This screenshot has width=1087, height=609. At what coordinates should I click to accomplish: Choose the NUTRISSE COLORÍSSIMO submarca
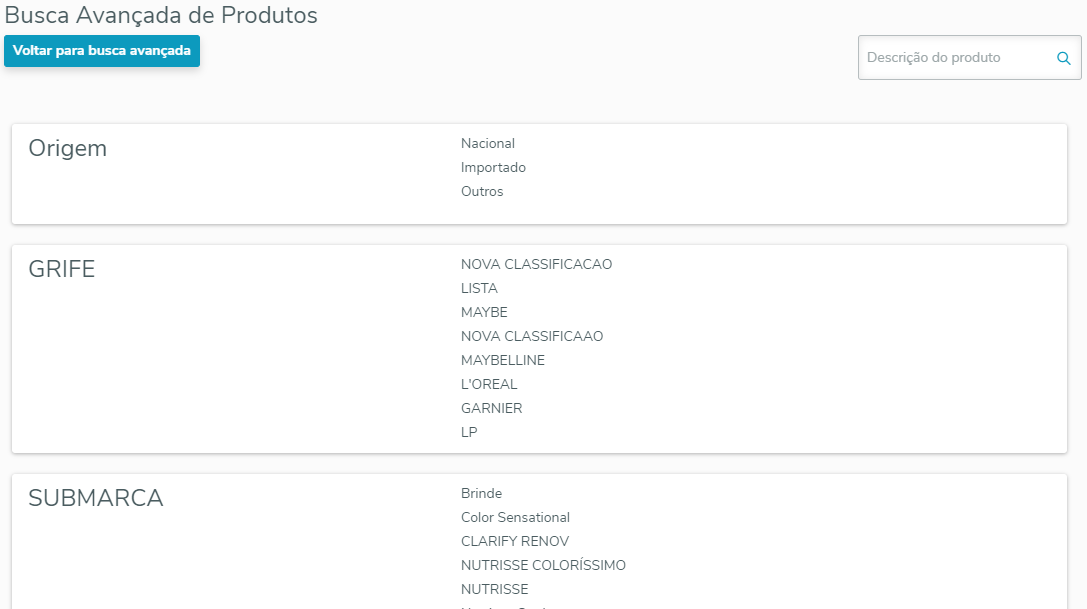point(543,566)
